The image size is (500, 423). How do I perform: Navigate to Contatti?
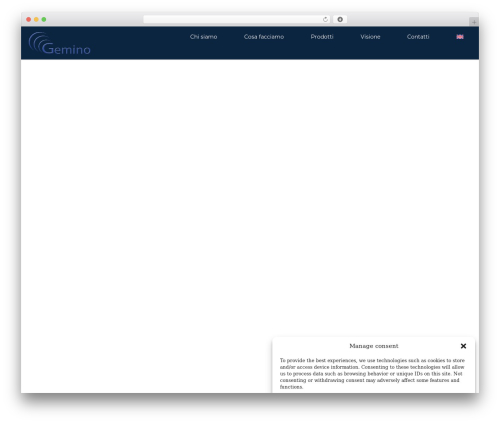click(x=418, y=37)
